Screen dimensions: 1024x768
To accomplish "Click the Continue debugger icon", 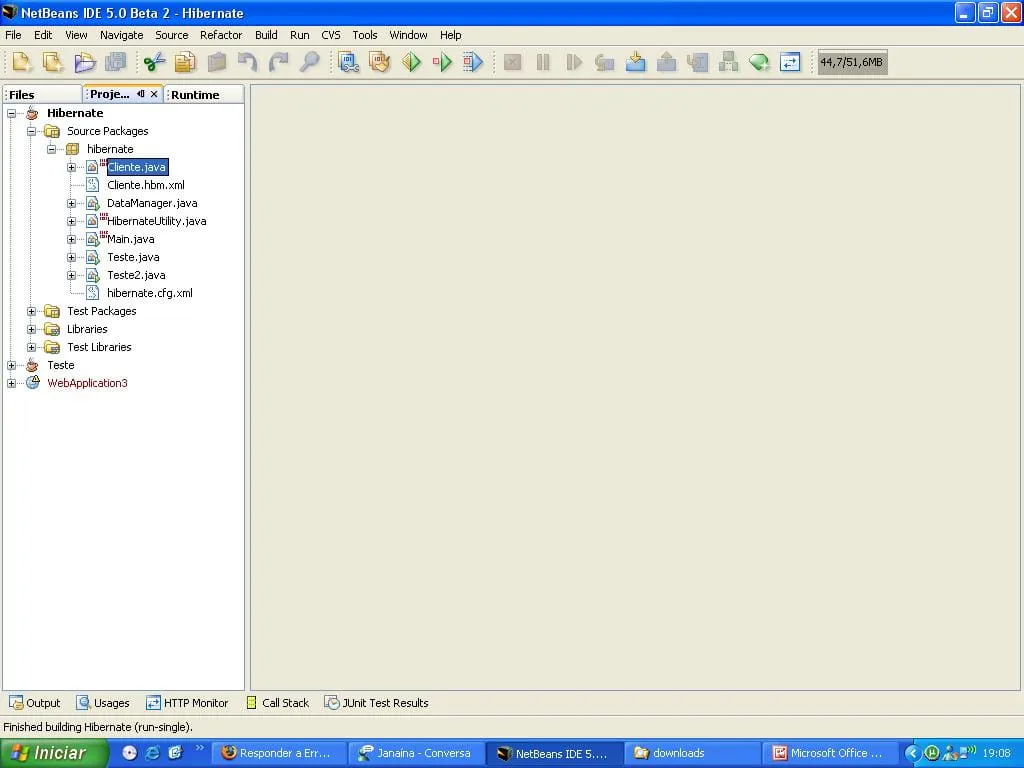I will (574, 63).
